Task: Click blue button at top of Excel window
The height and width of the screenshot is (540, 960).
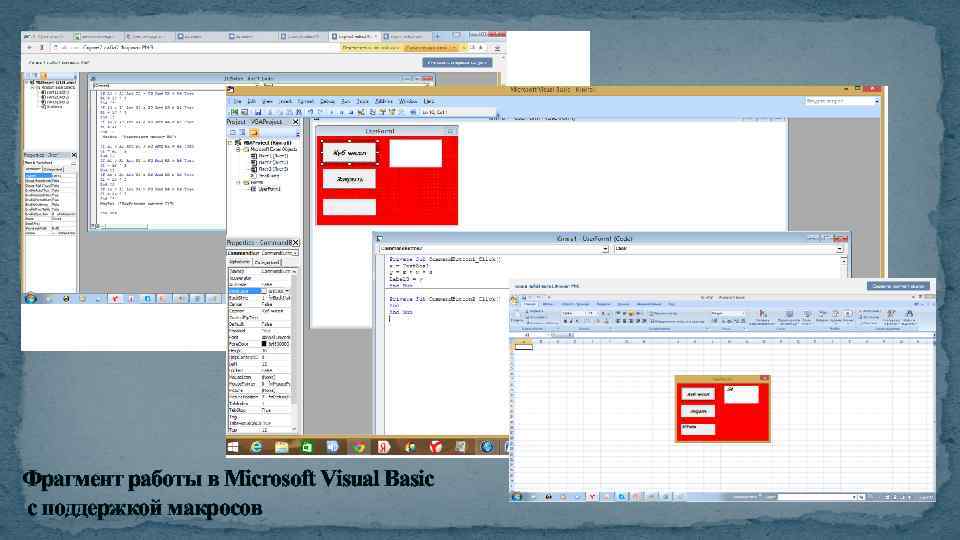Action: [x=898, y=286]
